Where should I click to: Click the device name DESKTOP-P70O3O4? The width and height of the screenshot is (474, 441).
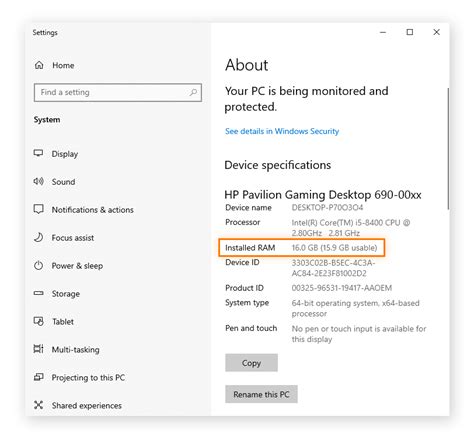point(327,208)
